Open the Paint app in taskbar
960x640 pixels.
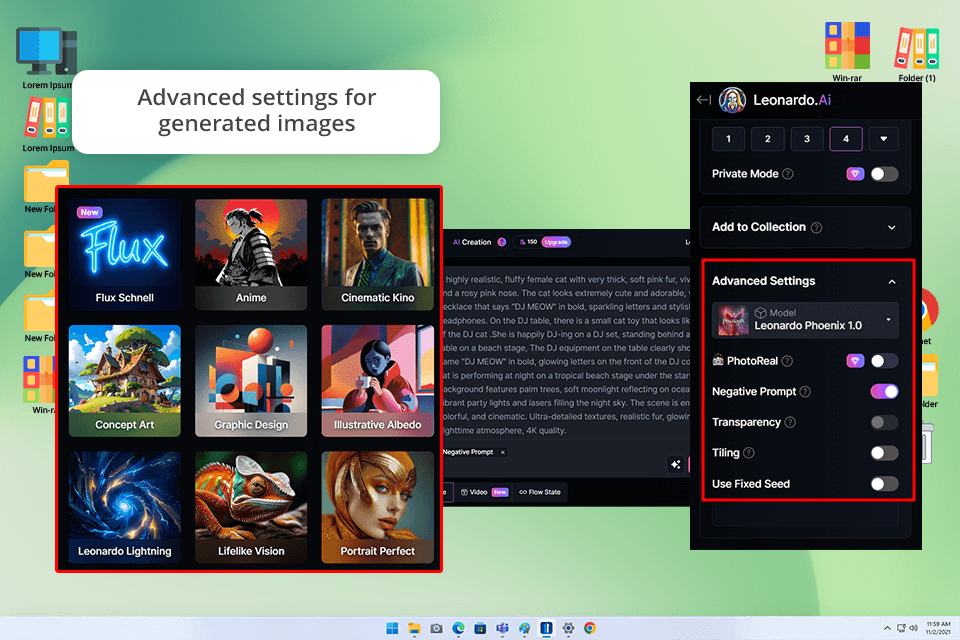(x=525, y=628)
